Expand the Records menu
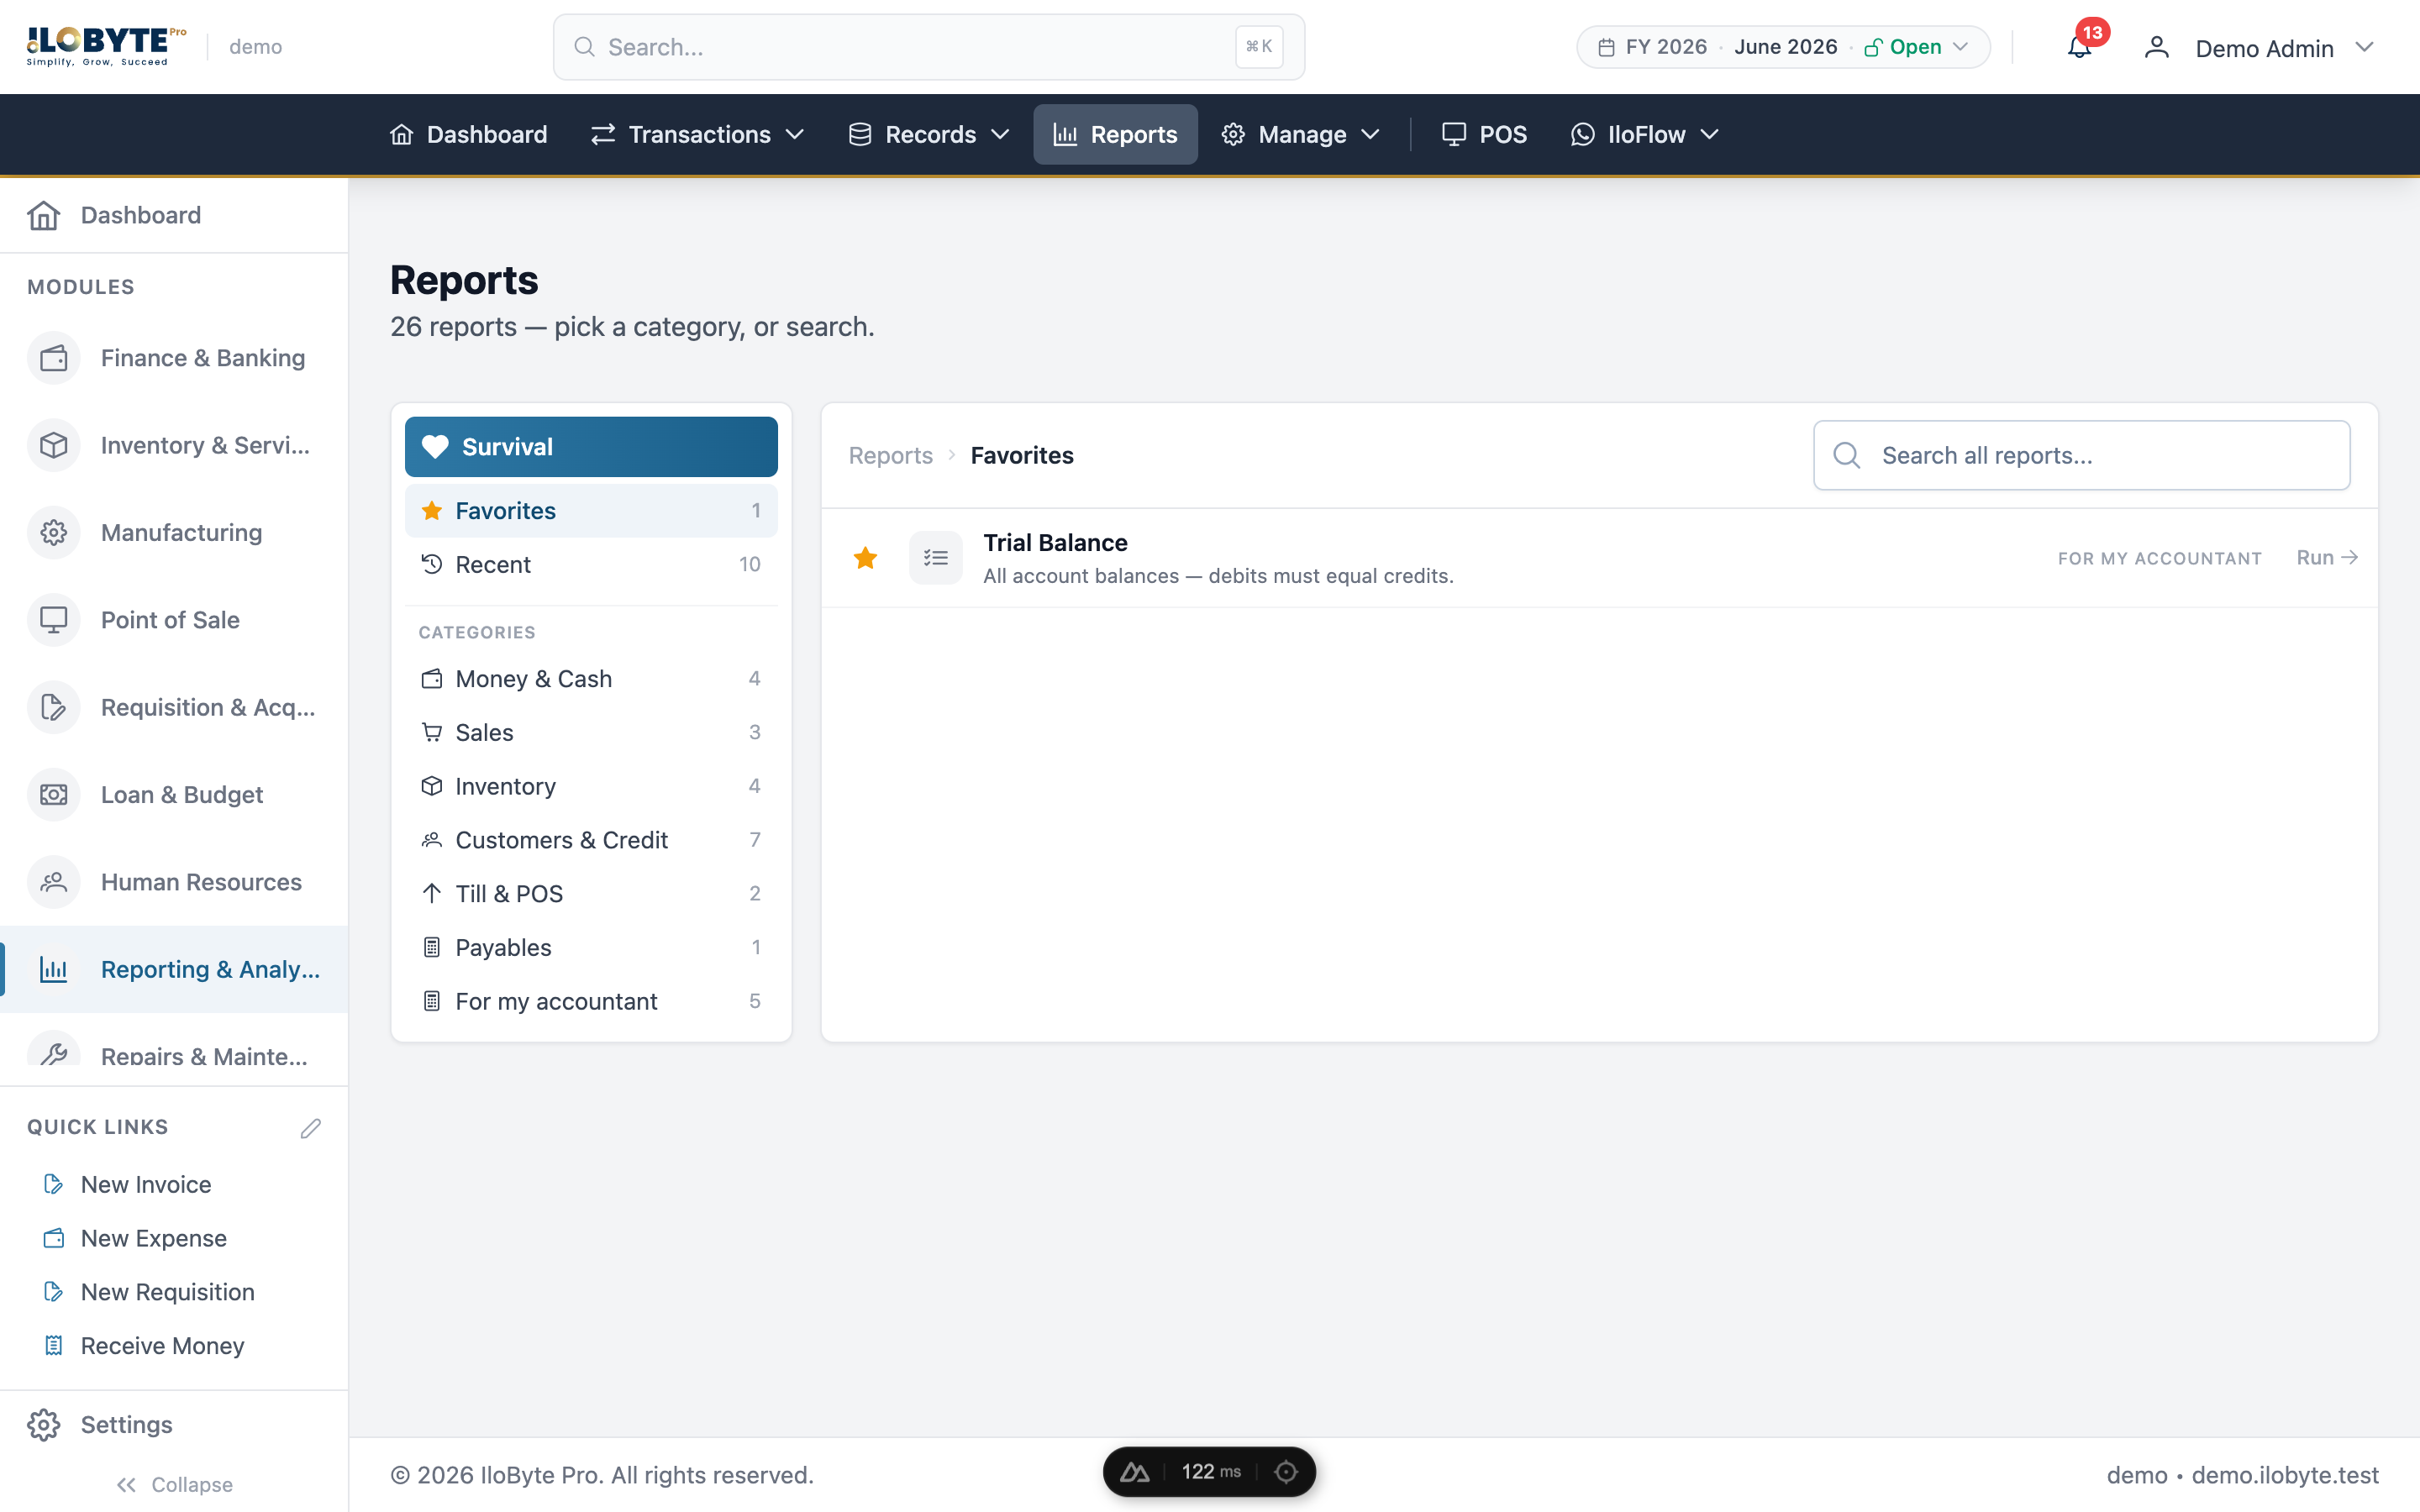Screen dimensions: 2420x1512 (x=928, y=134)
